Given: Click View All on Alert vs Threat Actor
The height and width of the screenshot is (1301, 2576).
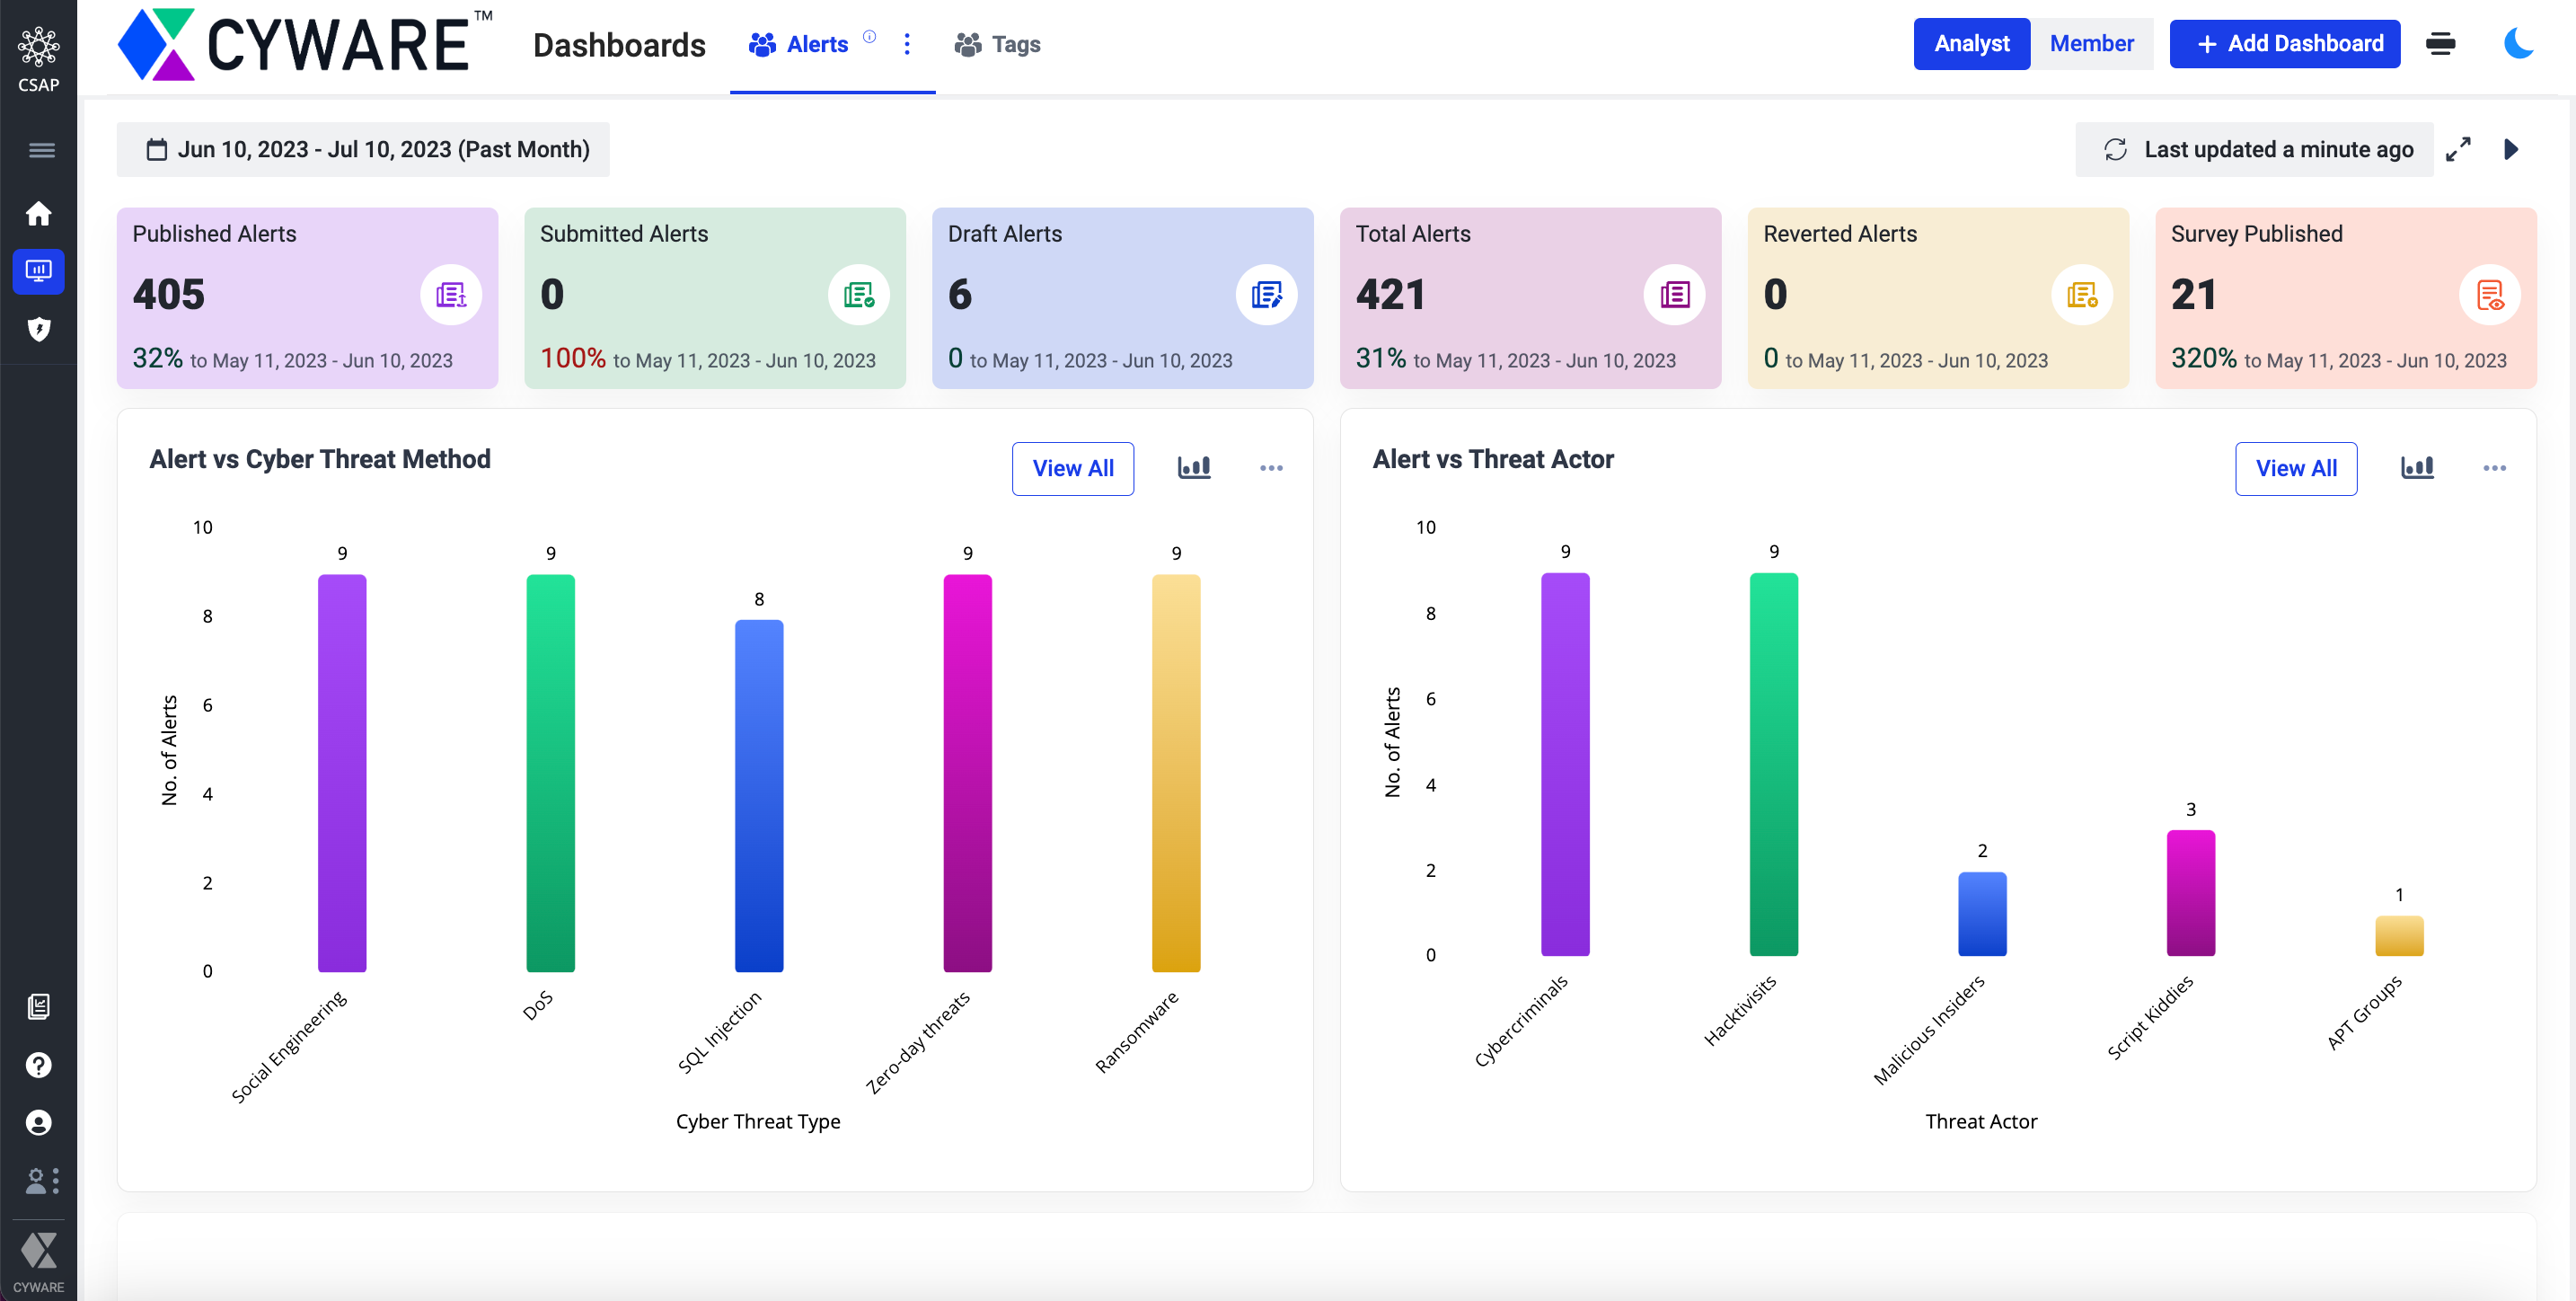Looking at the screenshot, I should pos(2295,468).
